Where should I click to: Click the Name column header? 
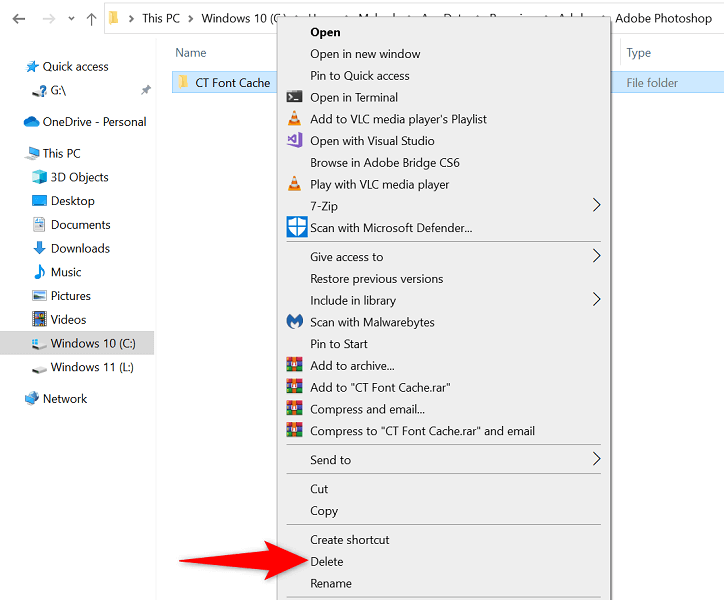190,53
